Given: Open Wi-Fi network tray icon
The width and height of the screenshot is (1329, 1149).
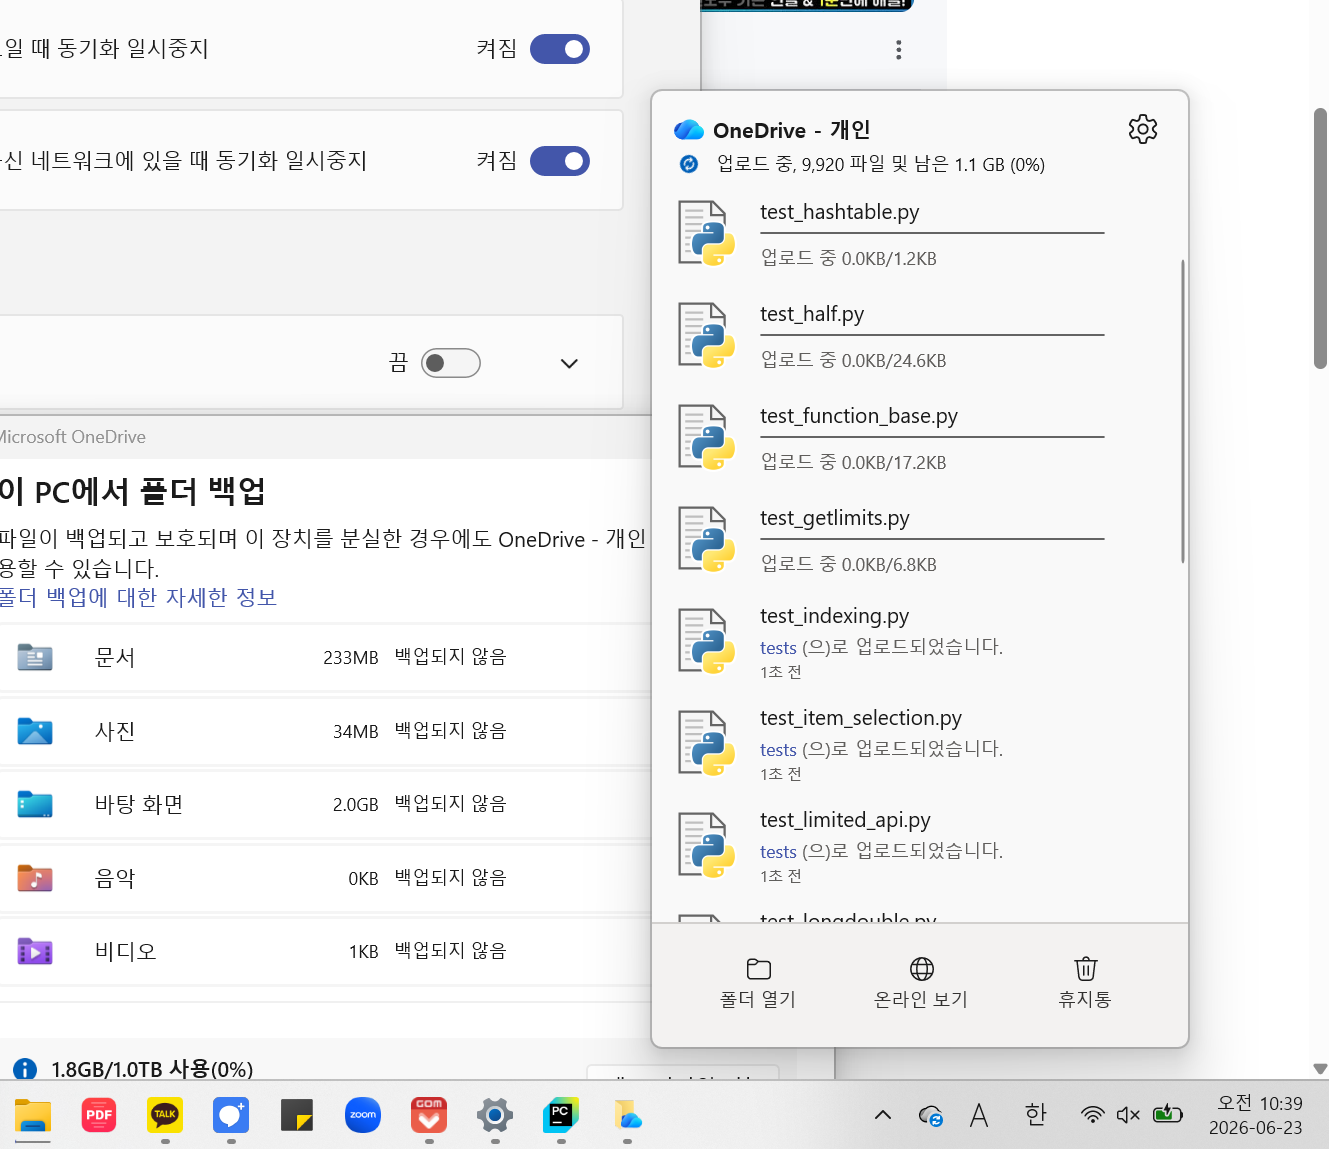Looking at the screenshot, I should click(1093, 1114).
